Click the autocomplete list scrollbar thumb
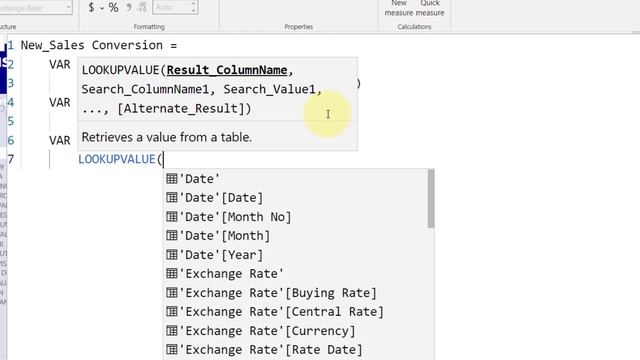This screenshot has width=640, height=360. [x=431, y=199]
